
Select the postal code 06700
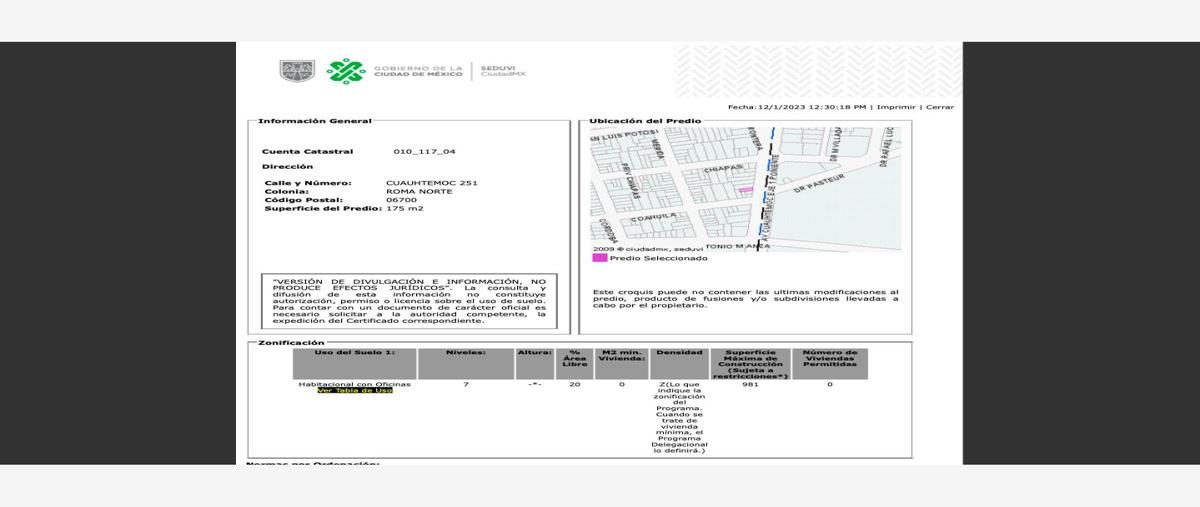coord(401,200)
